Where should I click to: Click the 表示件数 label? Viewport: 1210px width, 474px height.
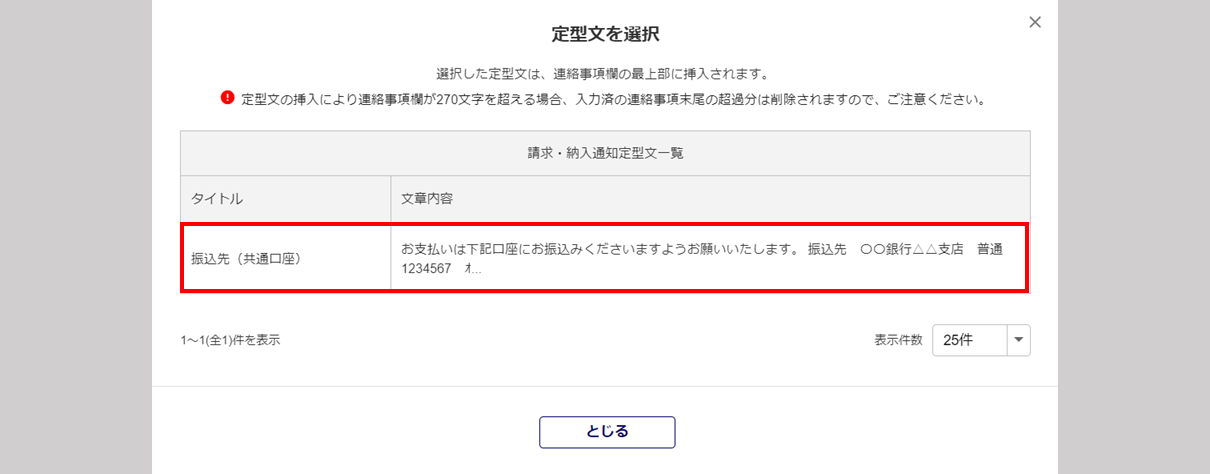(898, 340)
